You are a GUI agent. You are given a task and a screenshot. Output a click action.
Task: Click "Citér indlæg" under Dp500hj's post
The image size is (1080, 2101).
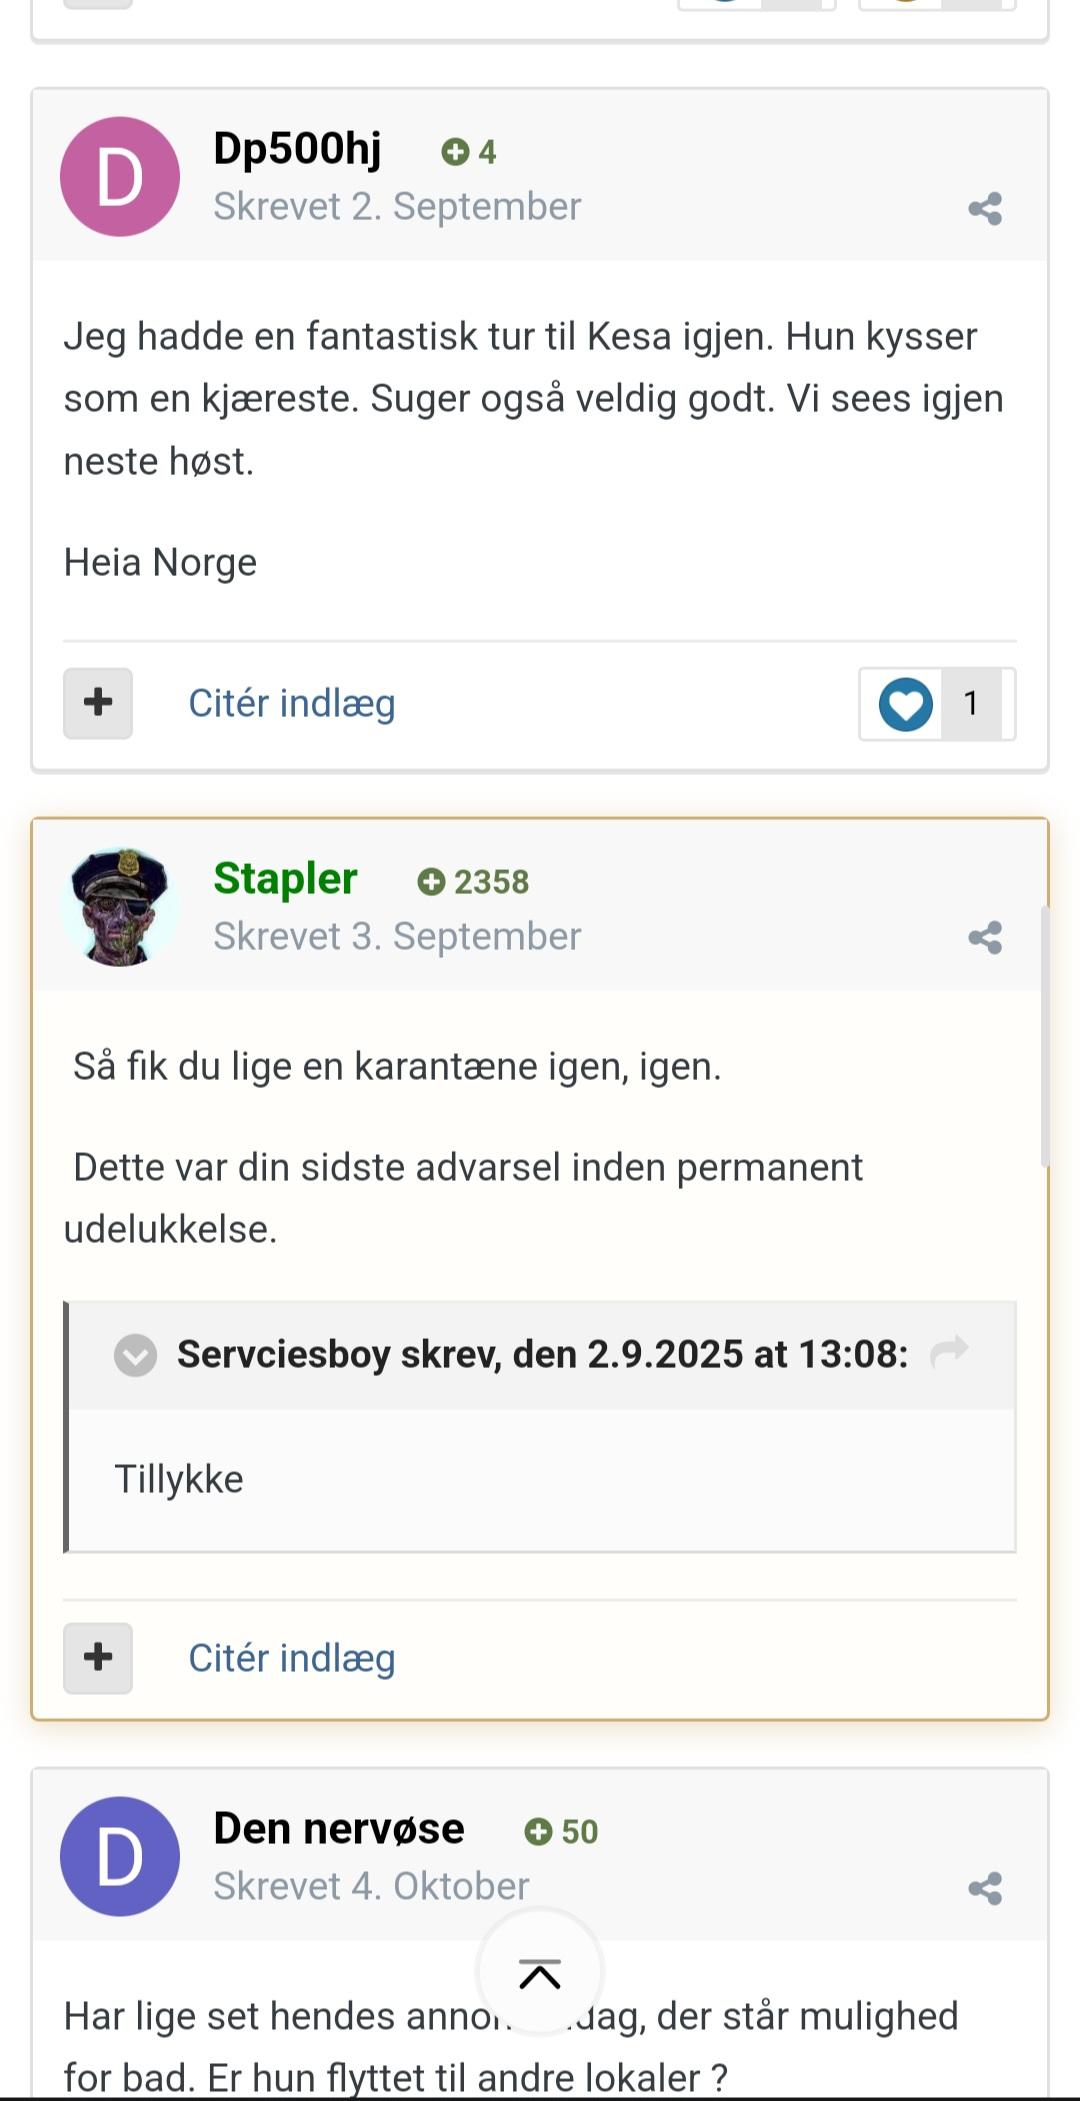point(292,703)
